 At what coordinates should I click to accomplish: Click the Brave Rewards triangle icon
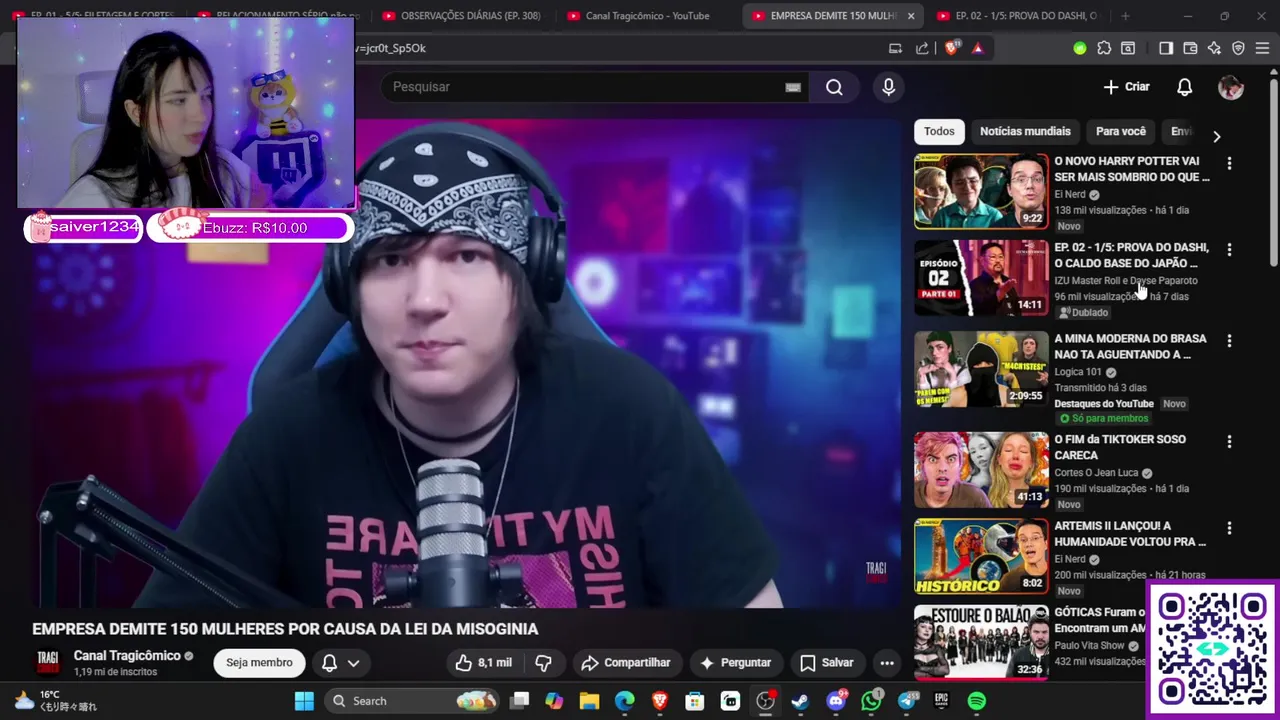(977, 48)
